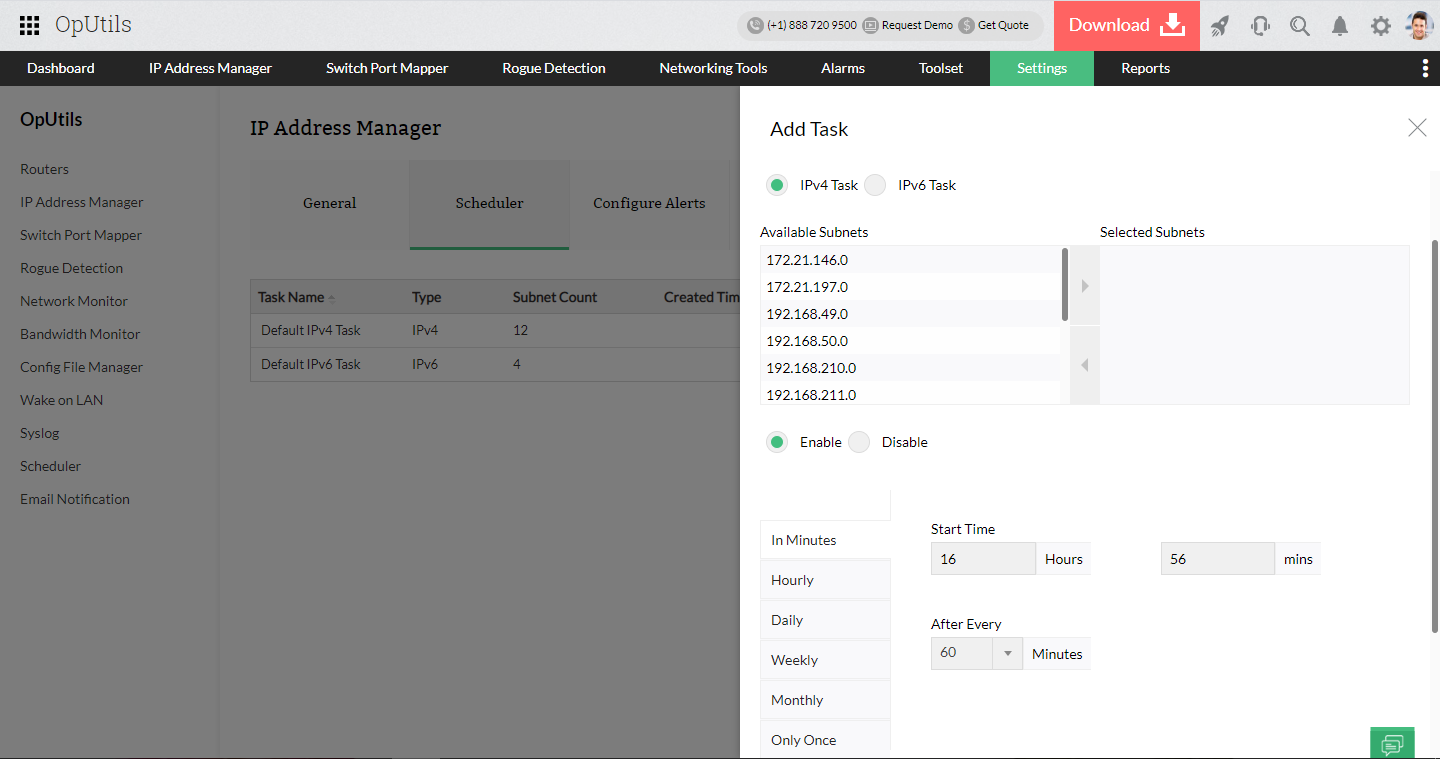
Task: Click the Request Demo screen icon
Action: [871, 26]
